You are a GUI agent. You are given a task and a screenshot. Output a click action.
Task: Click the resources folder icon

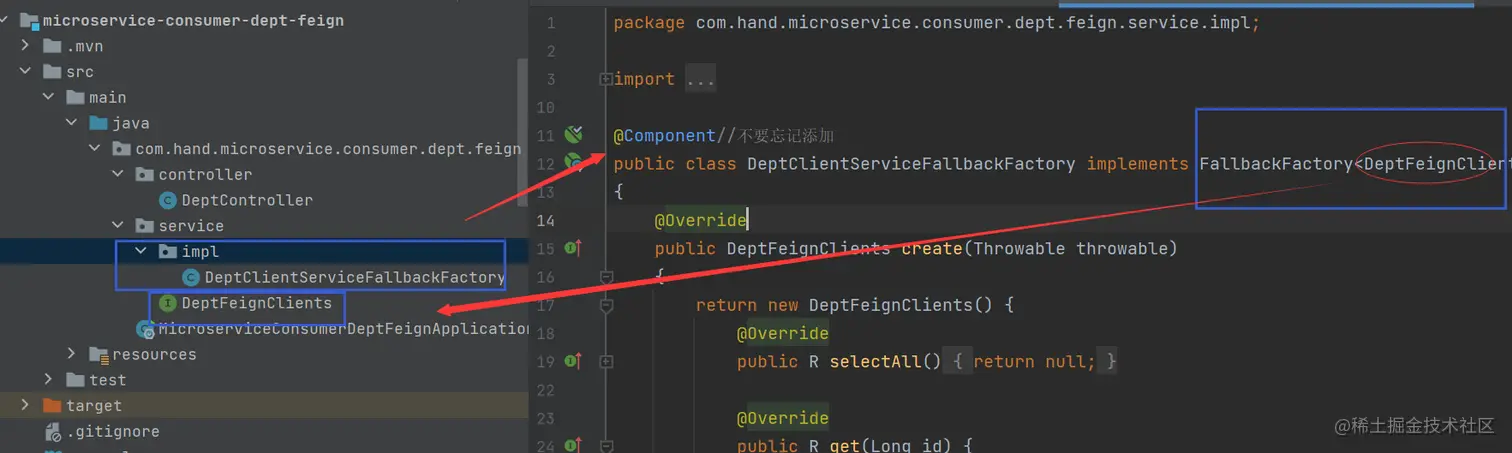point(98,354)
